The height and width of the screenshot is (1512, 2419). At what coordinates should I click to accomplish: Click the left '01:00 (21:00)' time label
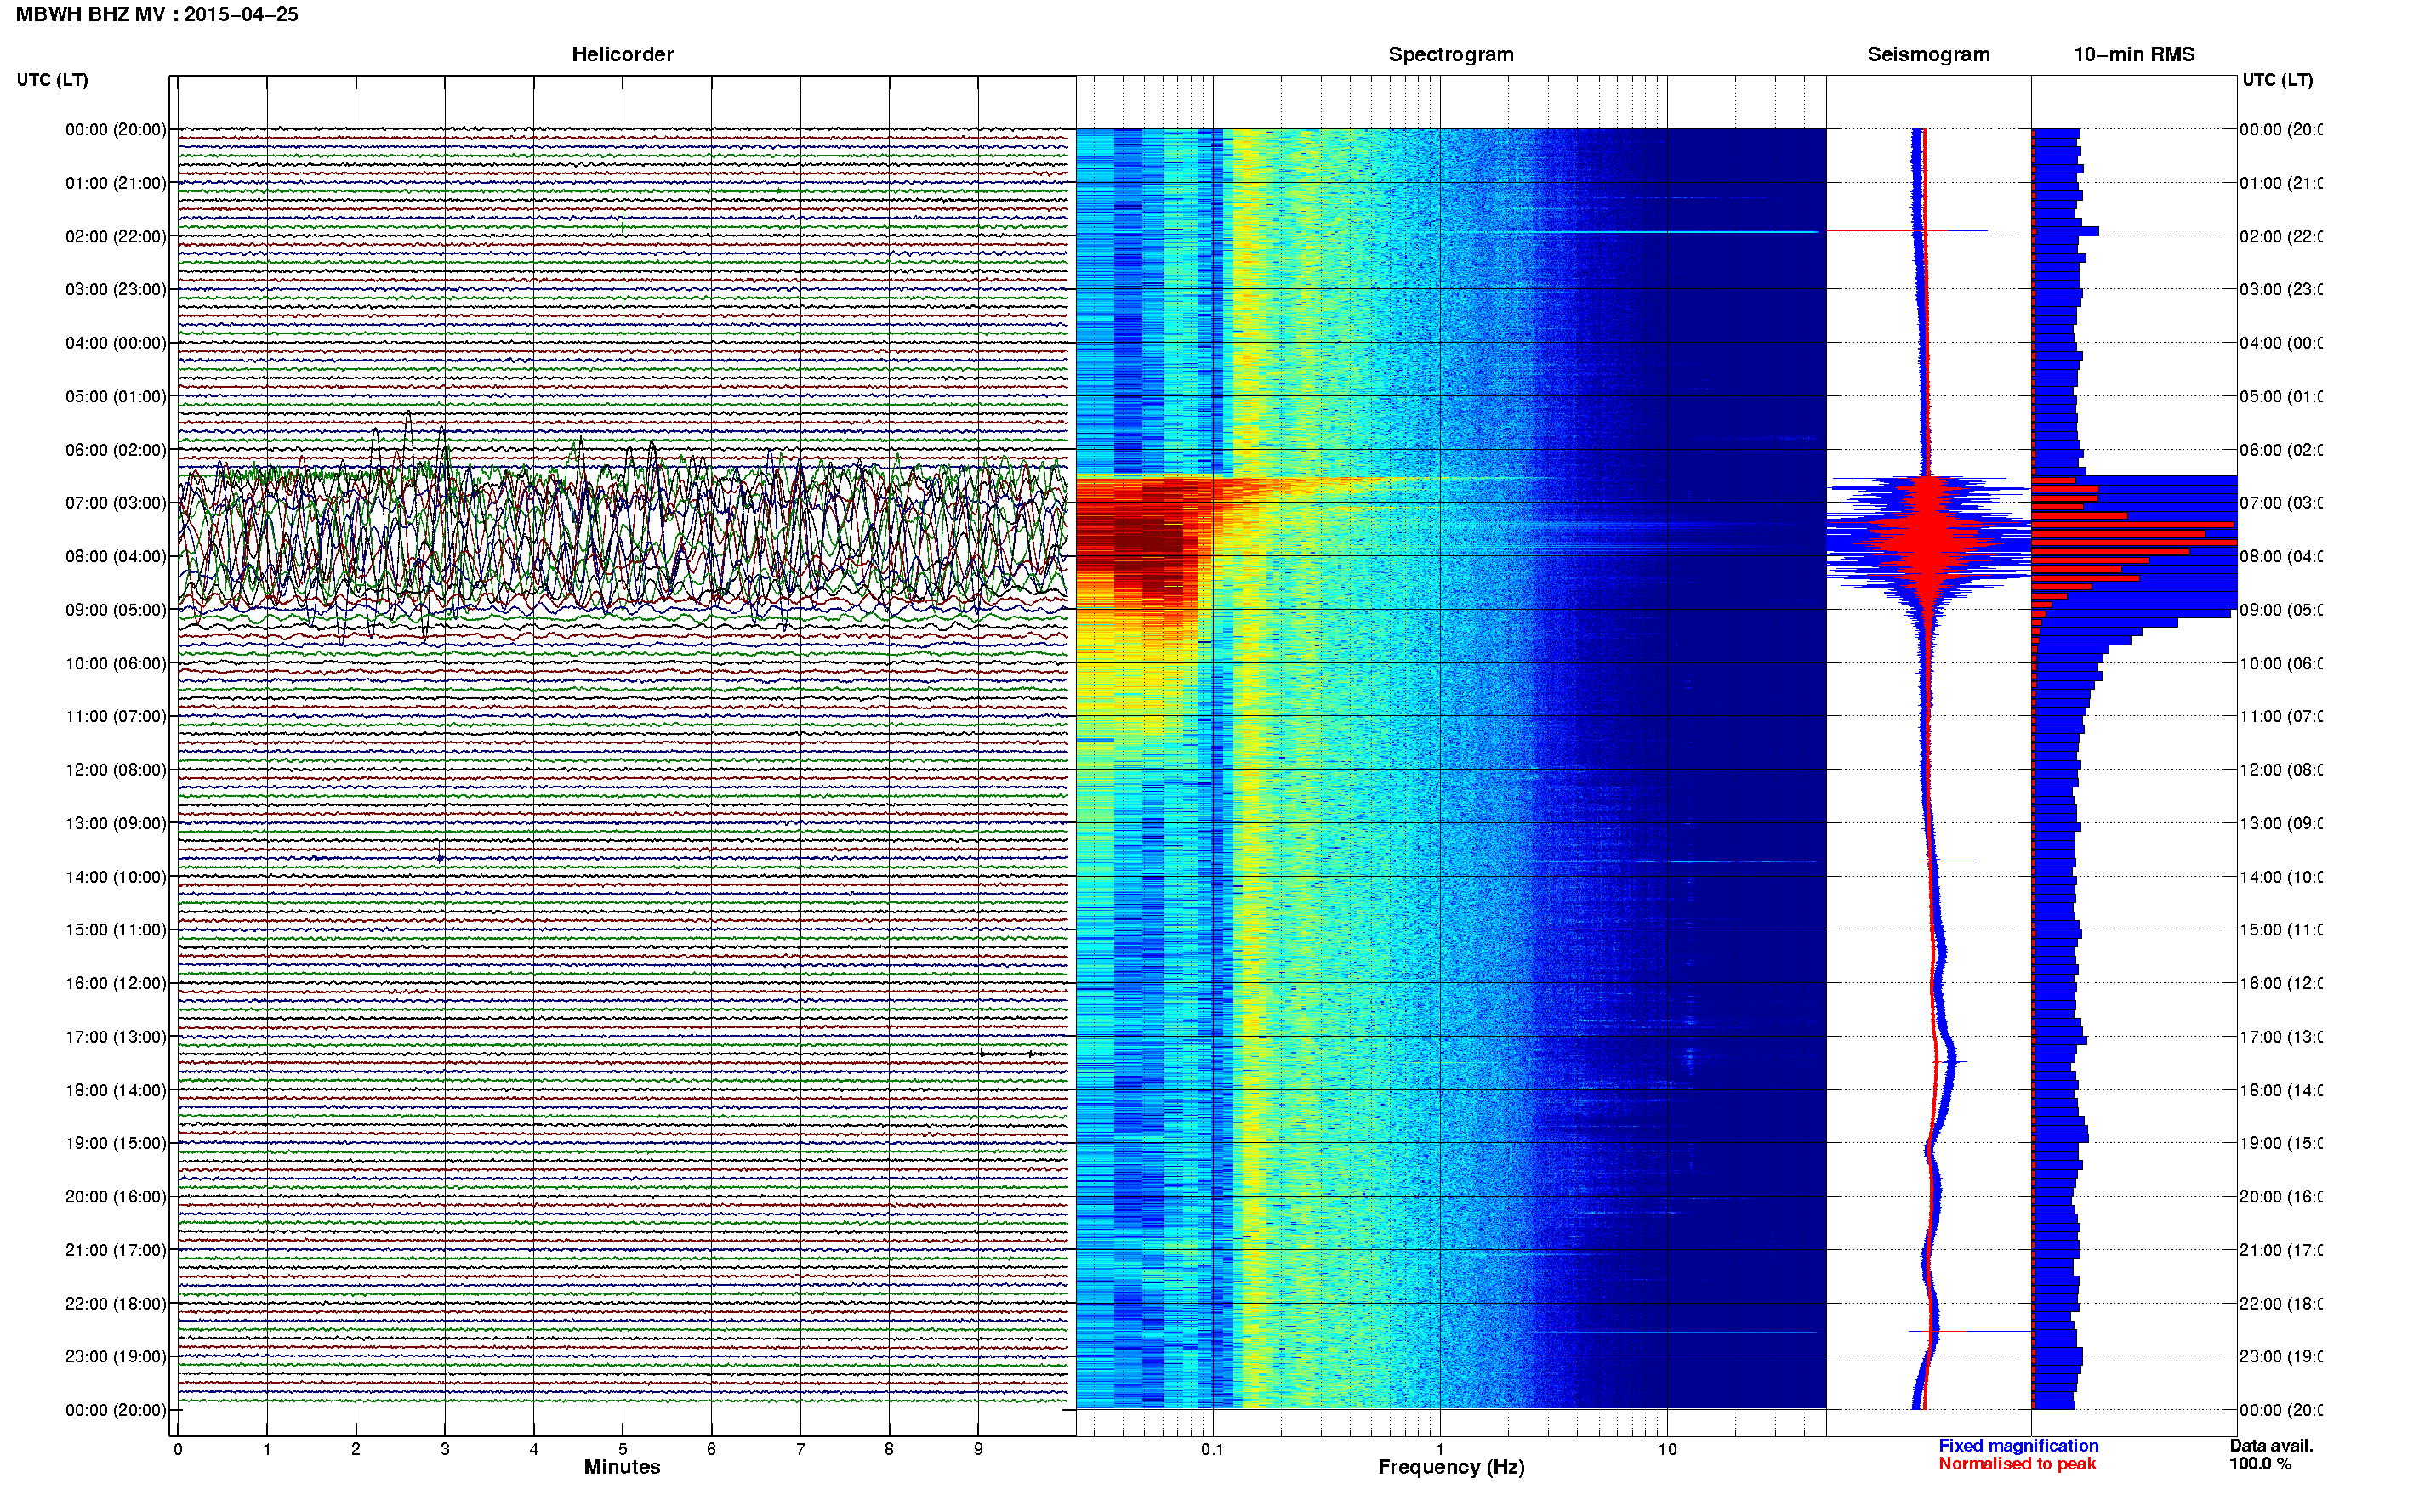click(116, 183)
